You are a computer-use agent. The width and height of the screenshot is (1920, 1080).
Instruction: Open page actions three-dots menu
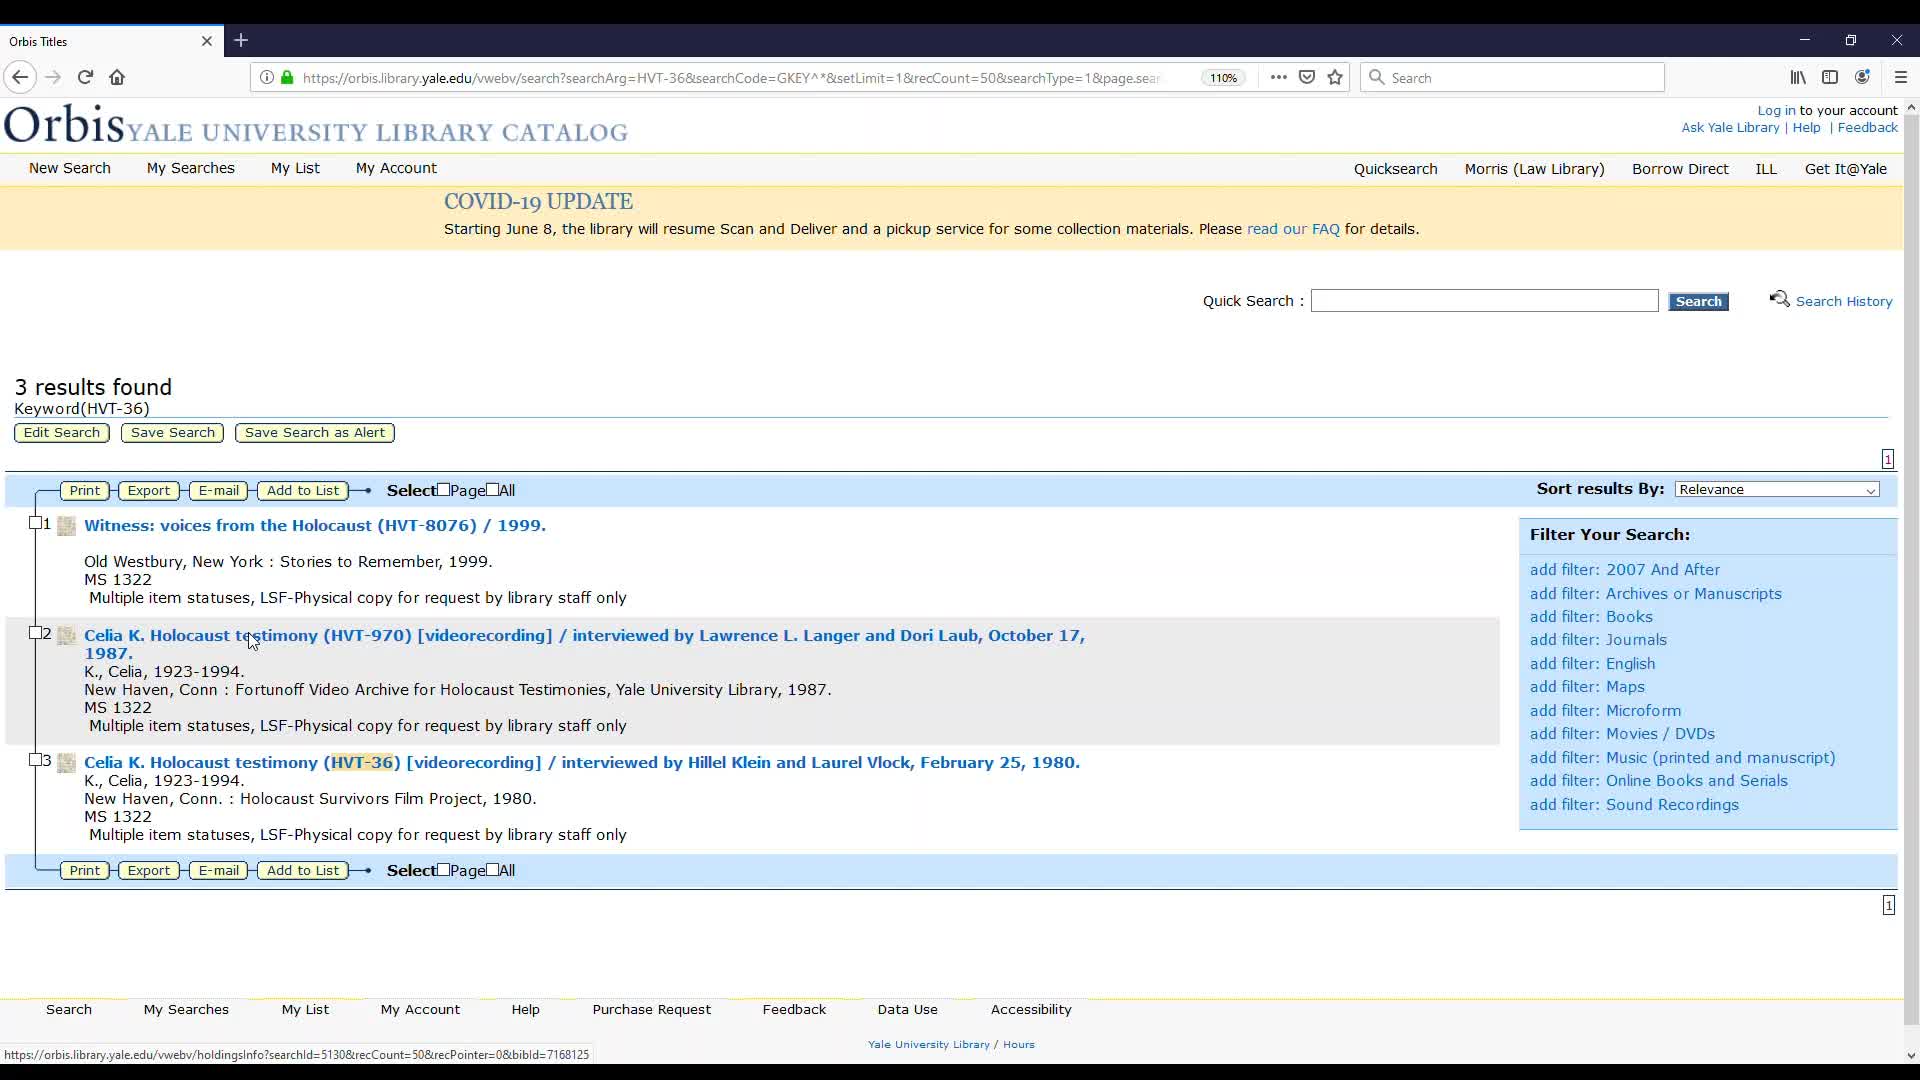click(x=1278, y=77)
